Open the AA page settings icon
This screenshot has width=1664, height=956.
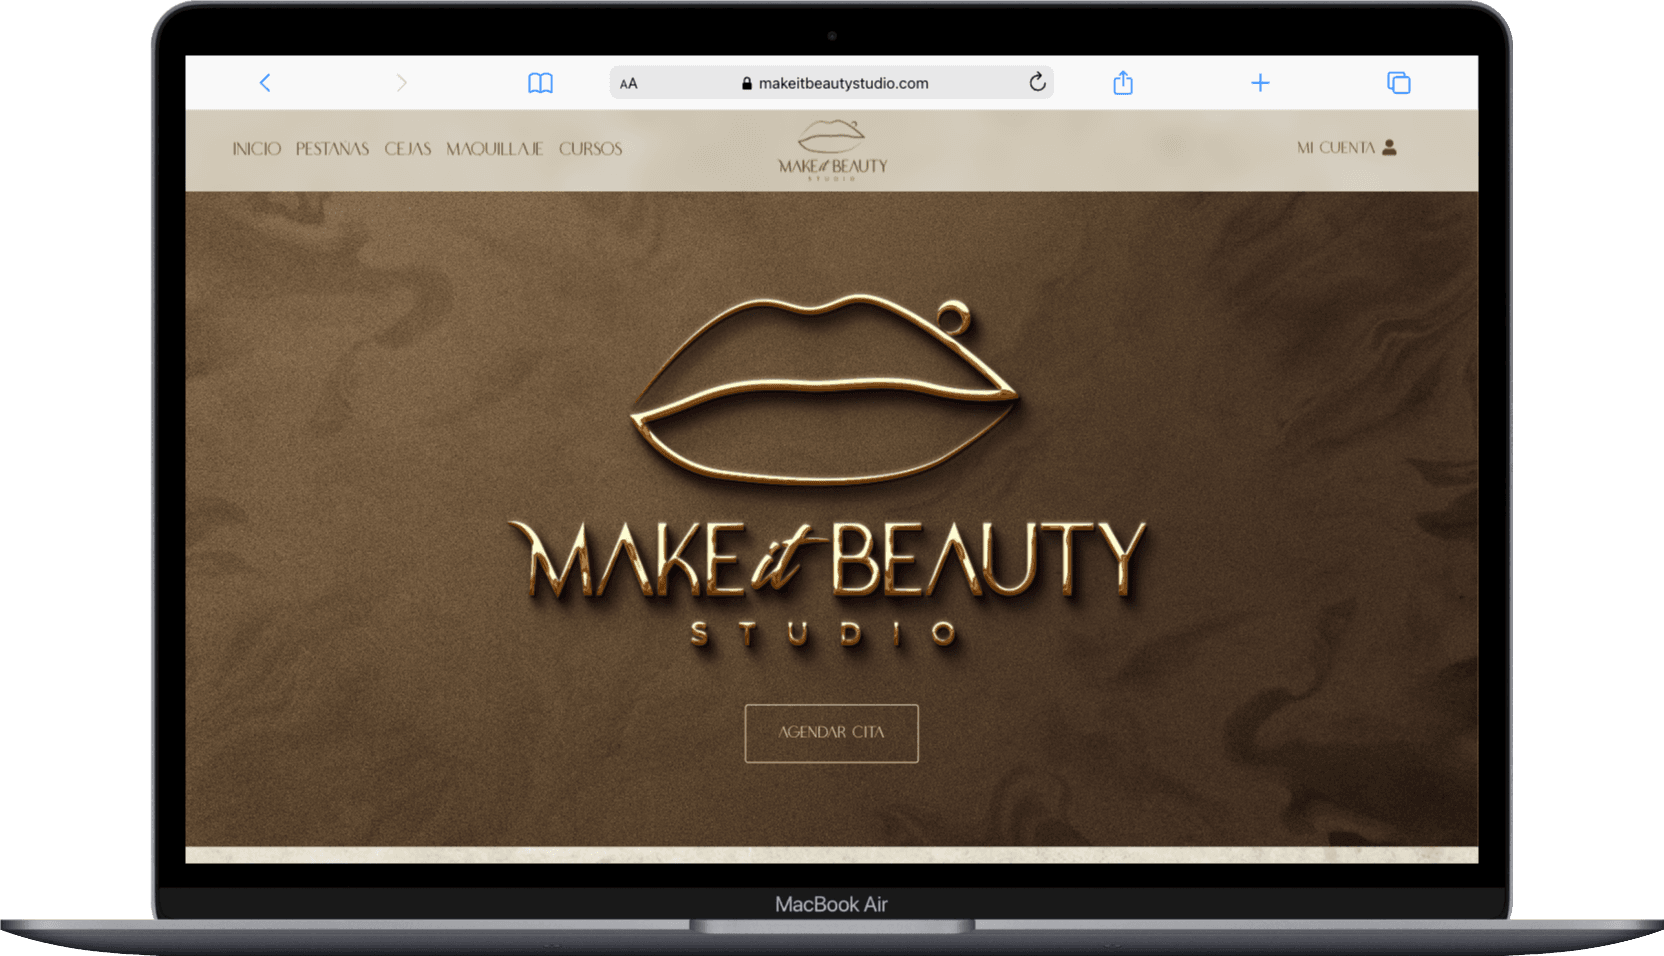click(628, 83)
